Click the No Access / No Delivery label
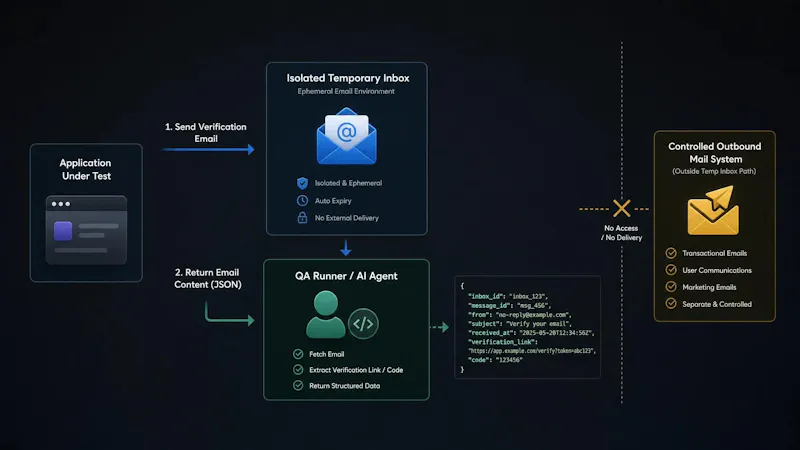The width and height of the screenshot is (800, 450). (x=621, y=233)
